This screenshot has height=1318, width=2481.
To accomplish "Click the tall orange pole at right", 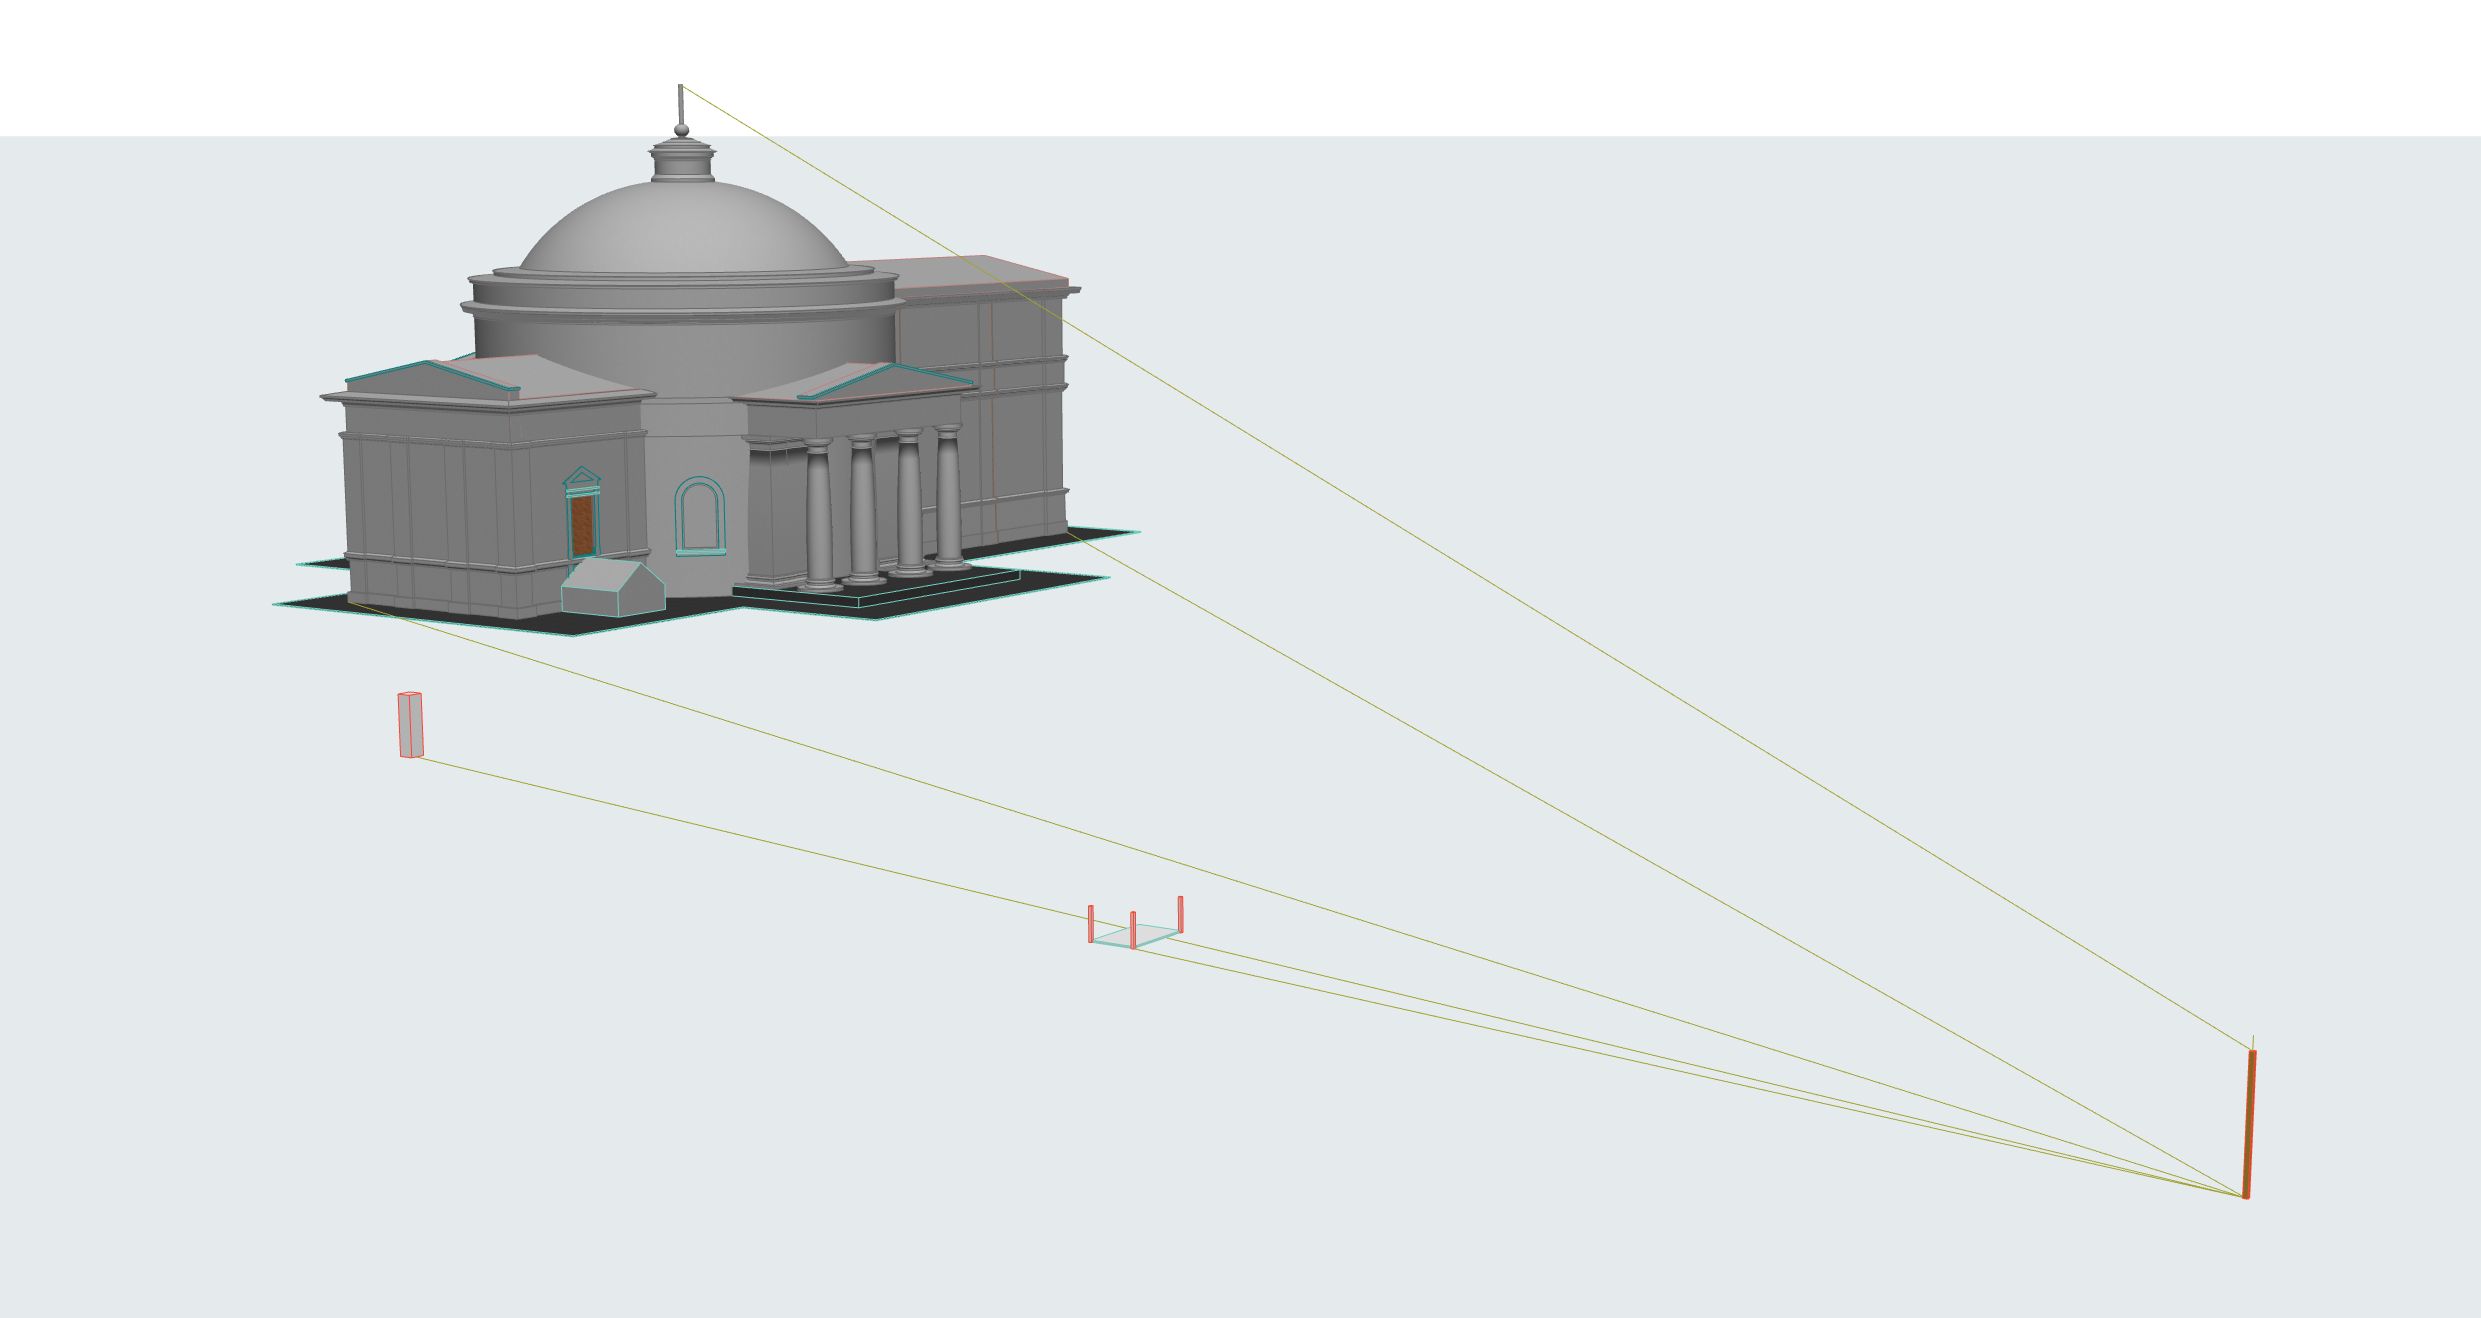I will pyautogui.click(x=2249, y=1123).
